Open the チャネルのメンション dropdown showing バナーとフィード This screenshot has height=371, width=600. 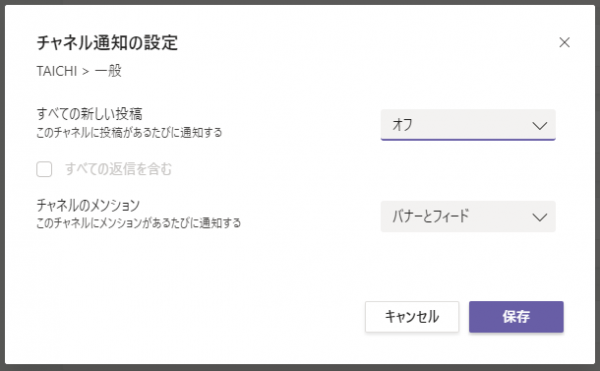point(468,216)
